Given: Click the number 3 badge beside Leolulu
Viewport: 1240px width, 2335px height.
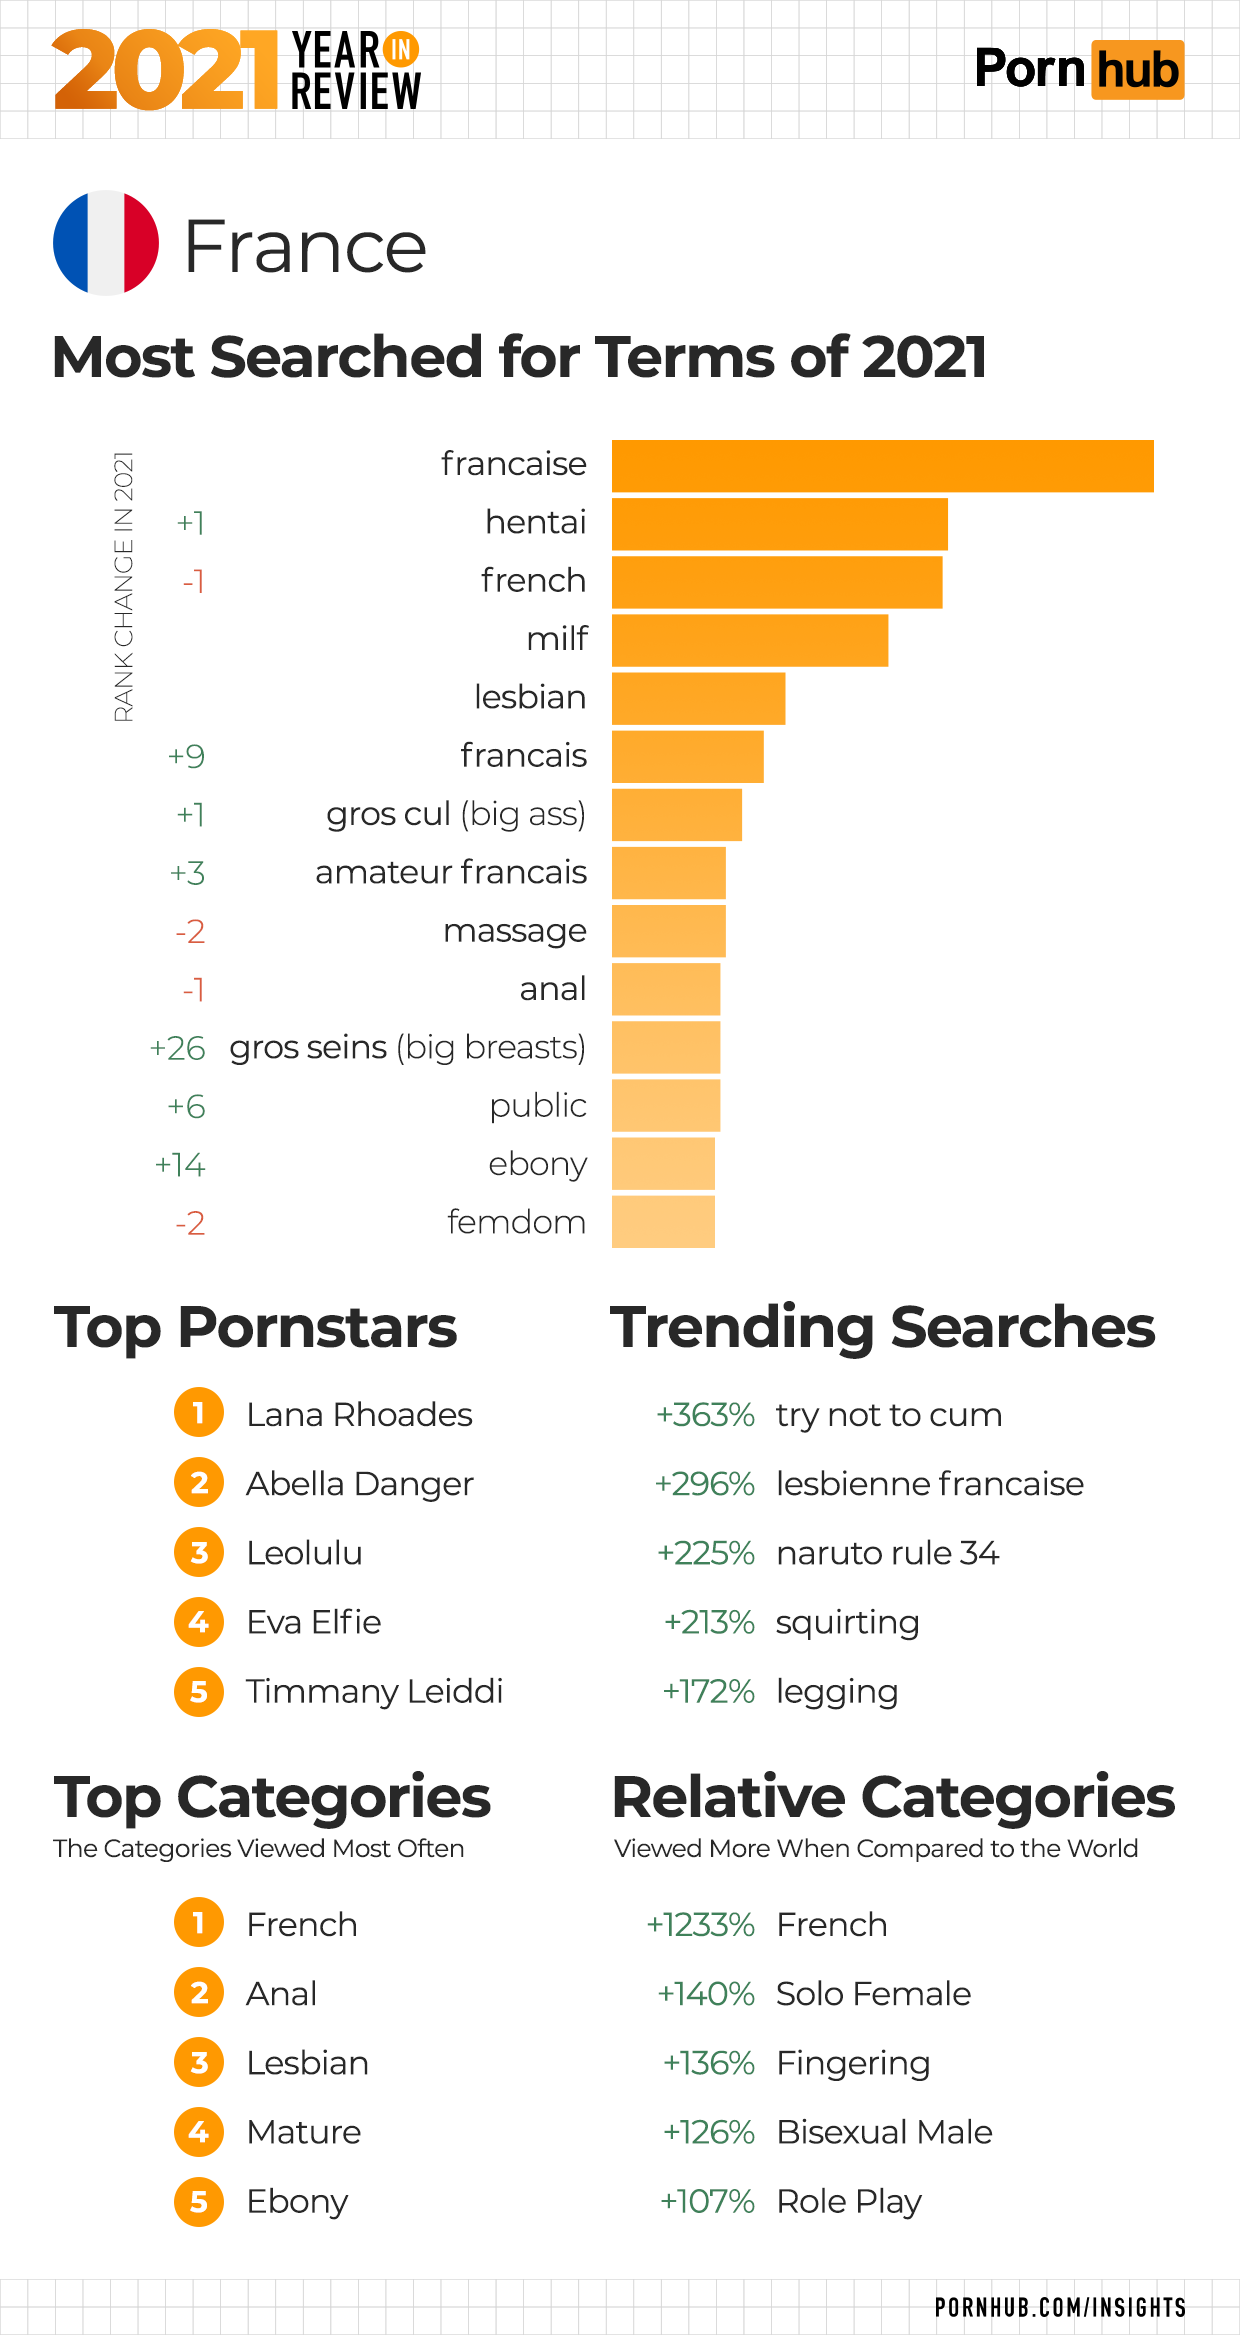Looking at the screenshot, I should [x=199, y=1552].
